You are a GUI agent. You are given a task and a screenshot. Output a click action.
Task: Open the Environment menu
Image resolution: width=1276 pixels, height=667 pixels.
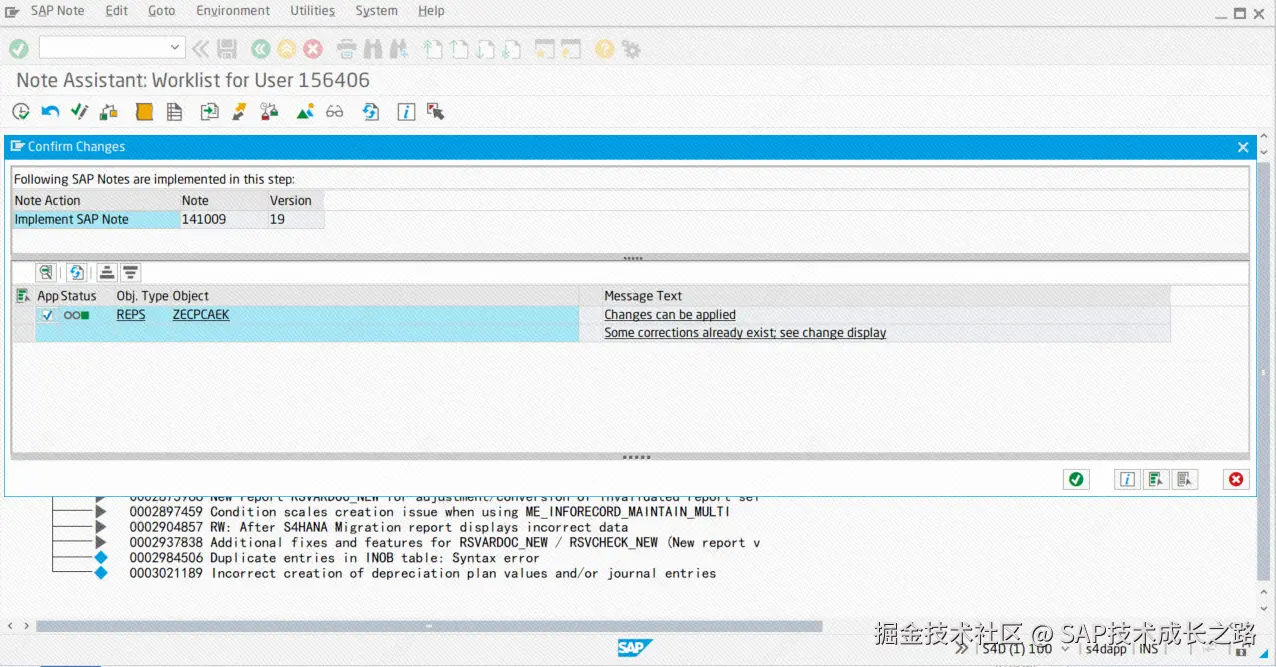point(233,10)
